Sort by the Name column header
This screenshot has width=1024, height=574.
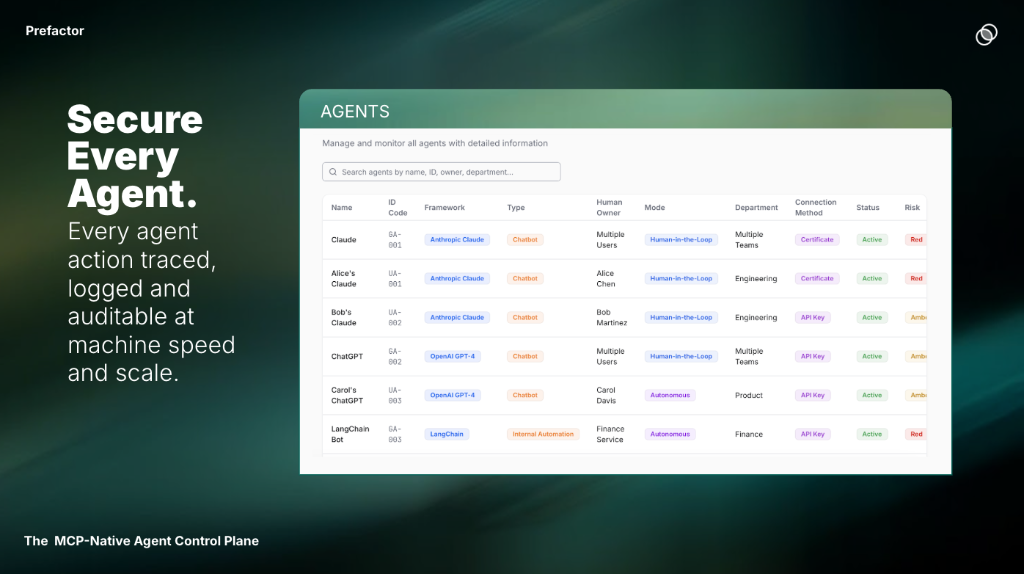point(342,208)
